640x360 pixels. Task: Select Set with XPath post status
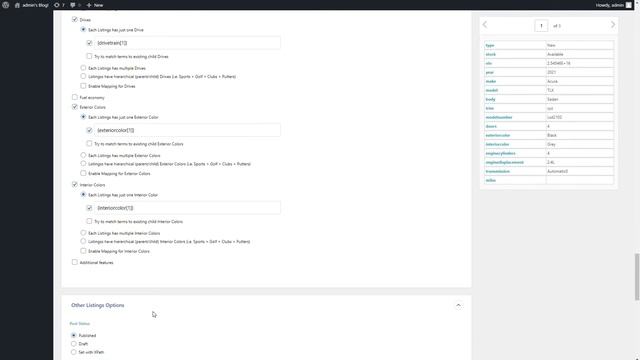coord(73,352)
